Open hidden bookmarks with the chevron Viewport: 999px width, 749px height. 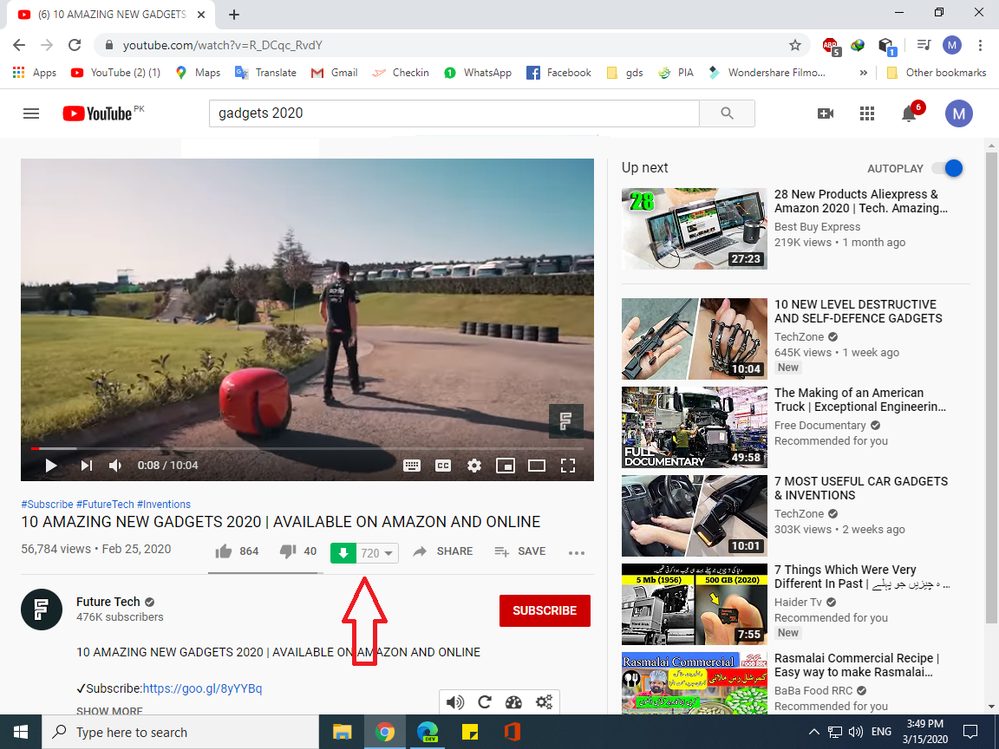tap(862, 72)
